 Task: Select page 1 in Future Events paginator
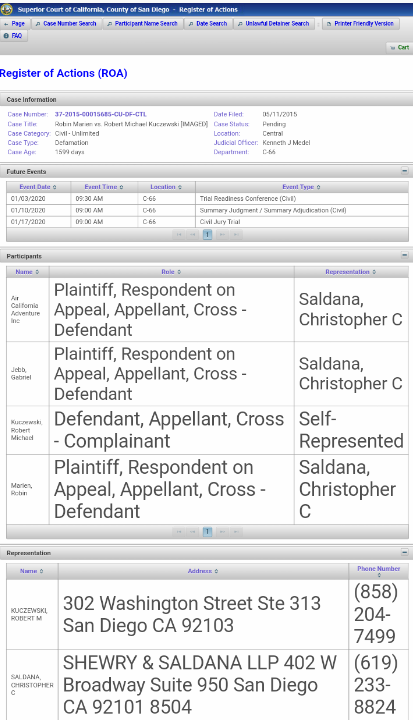click(x=207, y=235)
